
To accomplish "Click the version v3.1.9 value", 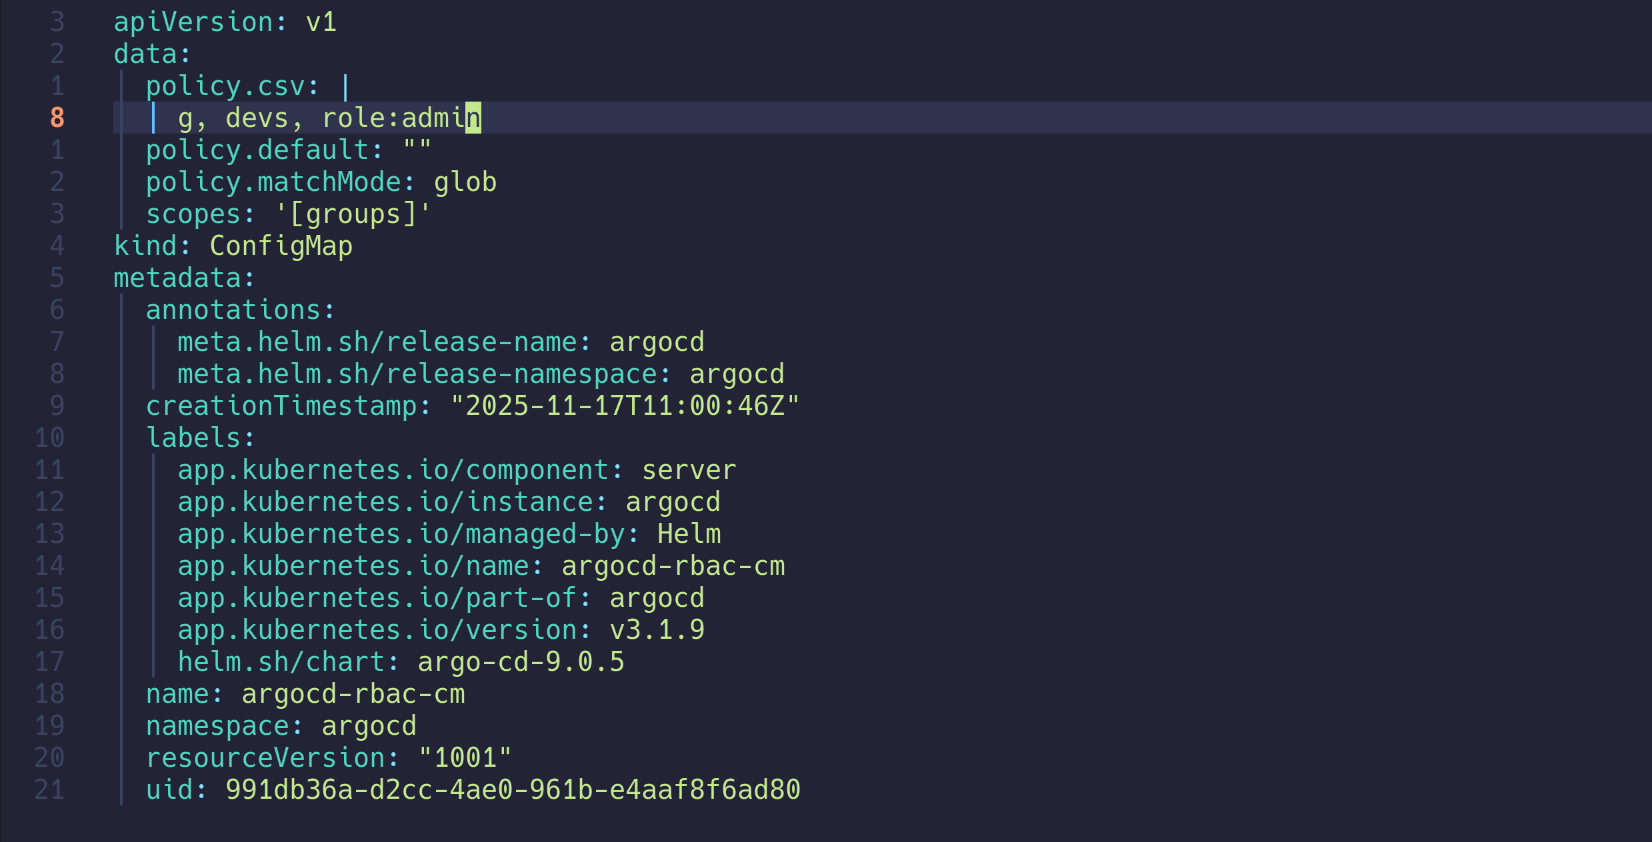I will coord(657,630).
